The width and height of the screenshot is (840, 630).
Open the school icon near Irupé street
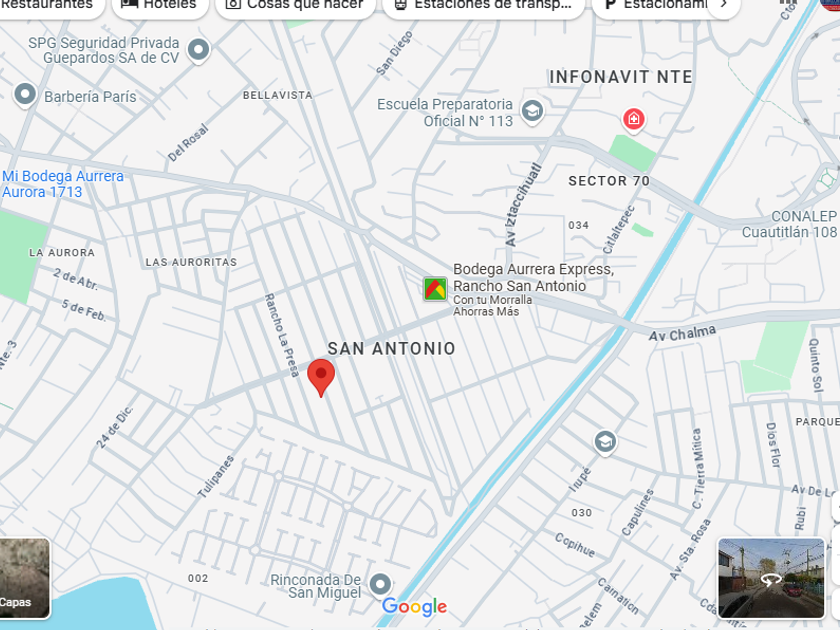click(x=605, y=442)
